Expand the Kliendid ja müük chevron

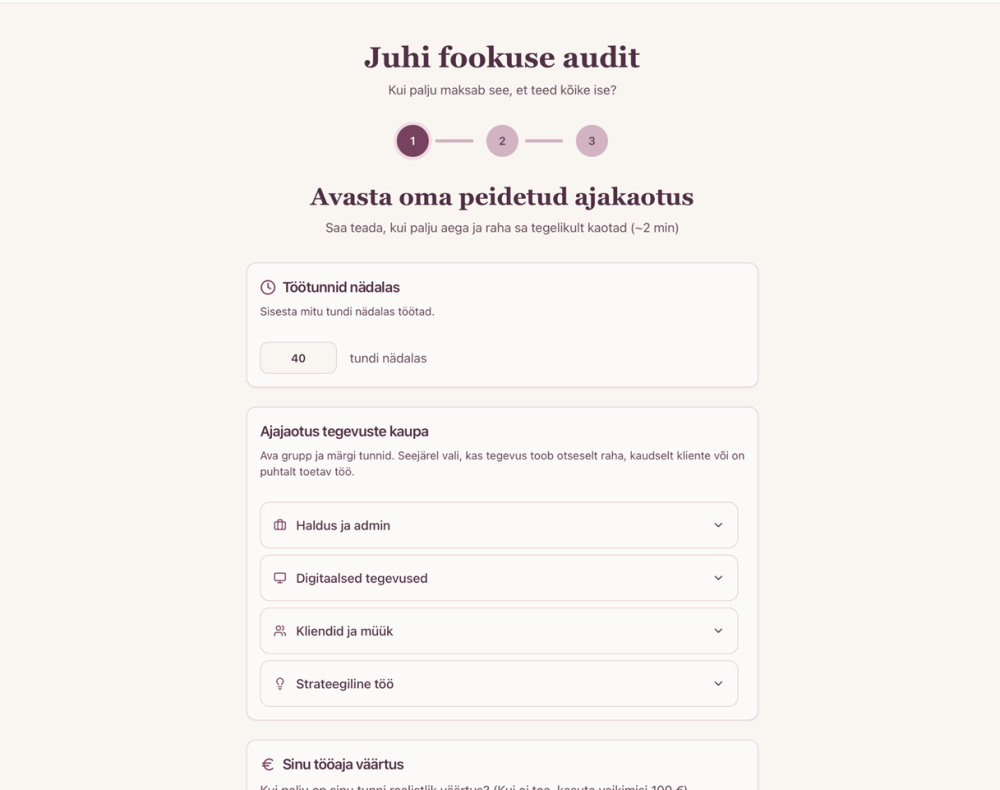718,631
